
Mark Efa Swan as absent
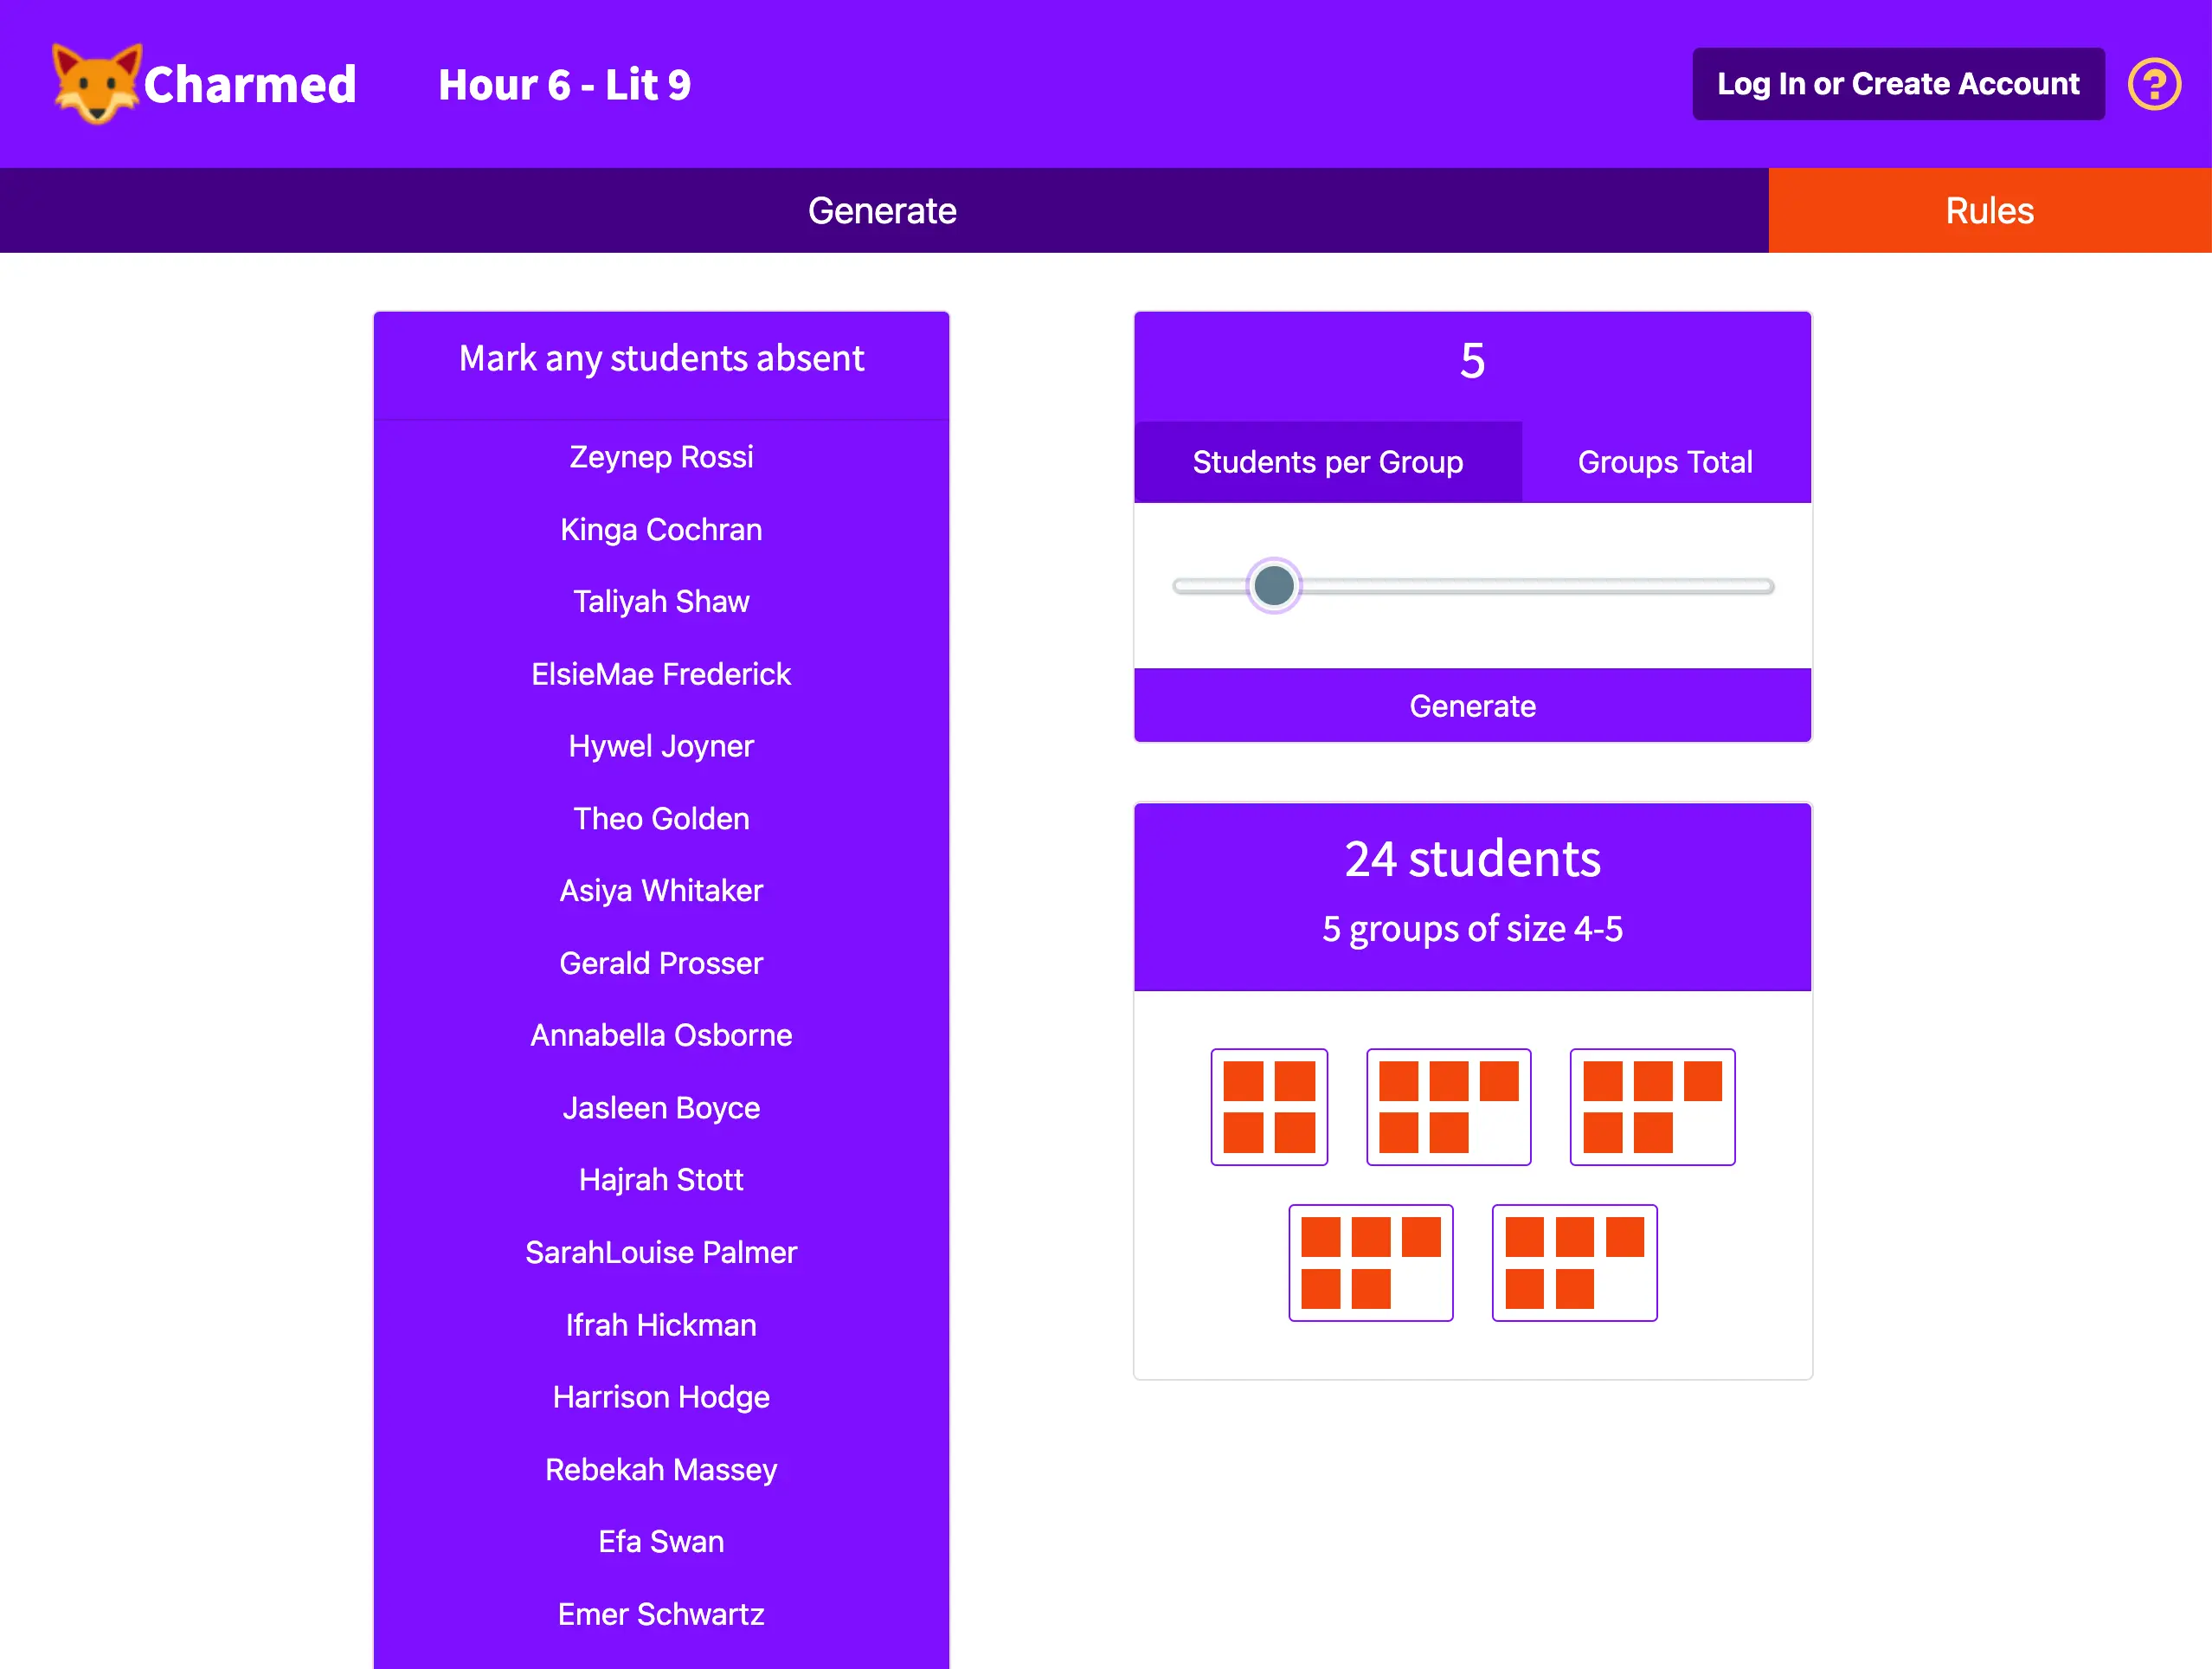point(661,1541)
